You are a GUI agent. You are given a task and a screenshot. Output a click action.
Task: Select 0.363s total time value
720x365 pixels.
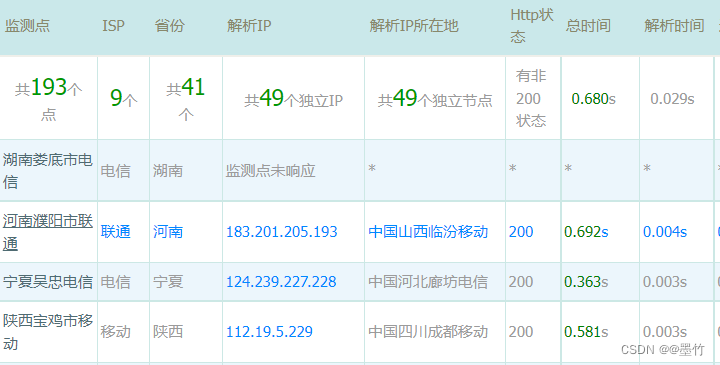[586, 282]
